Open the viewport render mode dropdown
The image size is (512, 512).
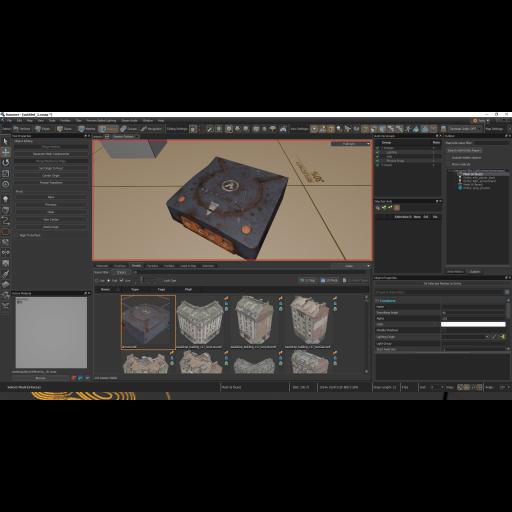[351, 144]
